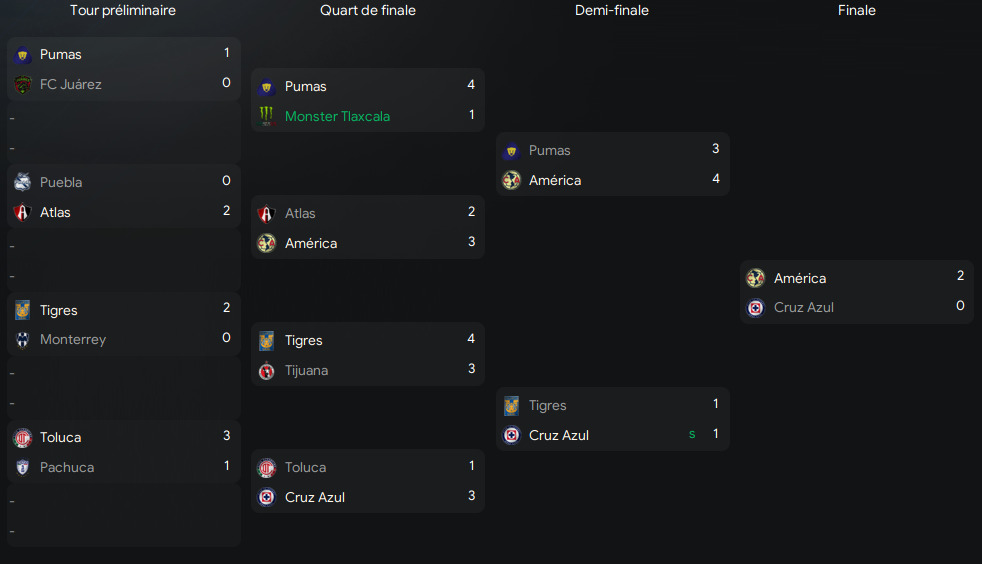Click the Demi-finale column heading
Image resolution: width=982 pixels, height=564 pixels.
coord(612,10)
